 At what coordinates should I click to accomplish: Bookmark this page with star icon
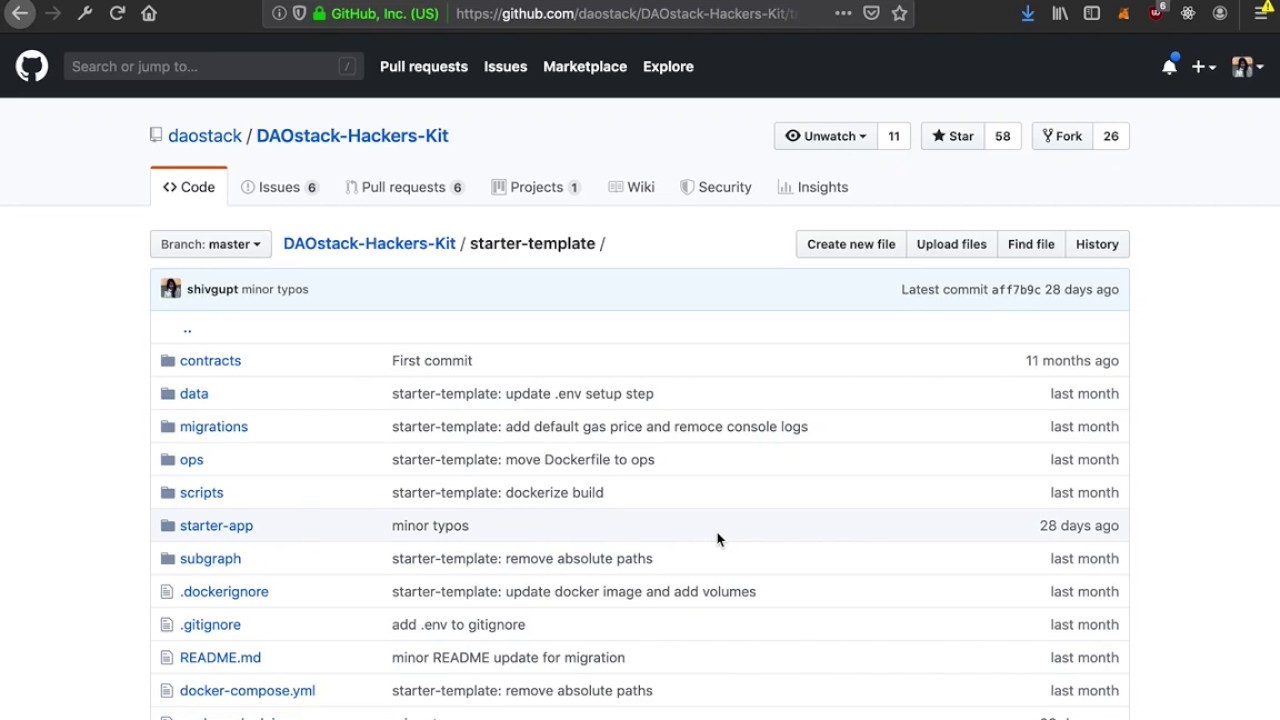[x=899, y=13]
